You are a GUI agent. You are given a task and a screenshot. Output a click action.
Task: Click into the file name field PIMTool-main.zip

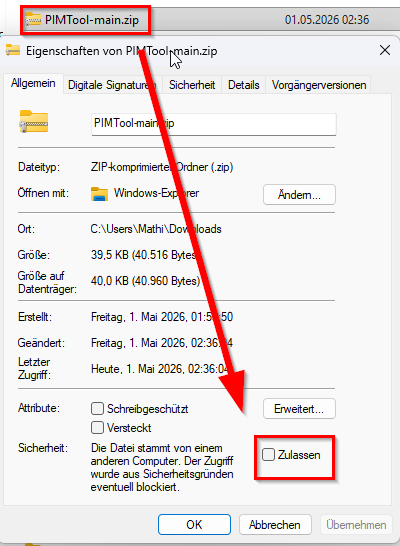[x=214, y=124]
